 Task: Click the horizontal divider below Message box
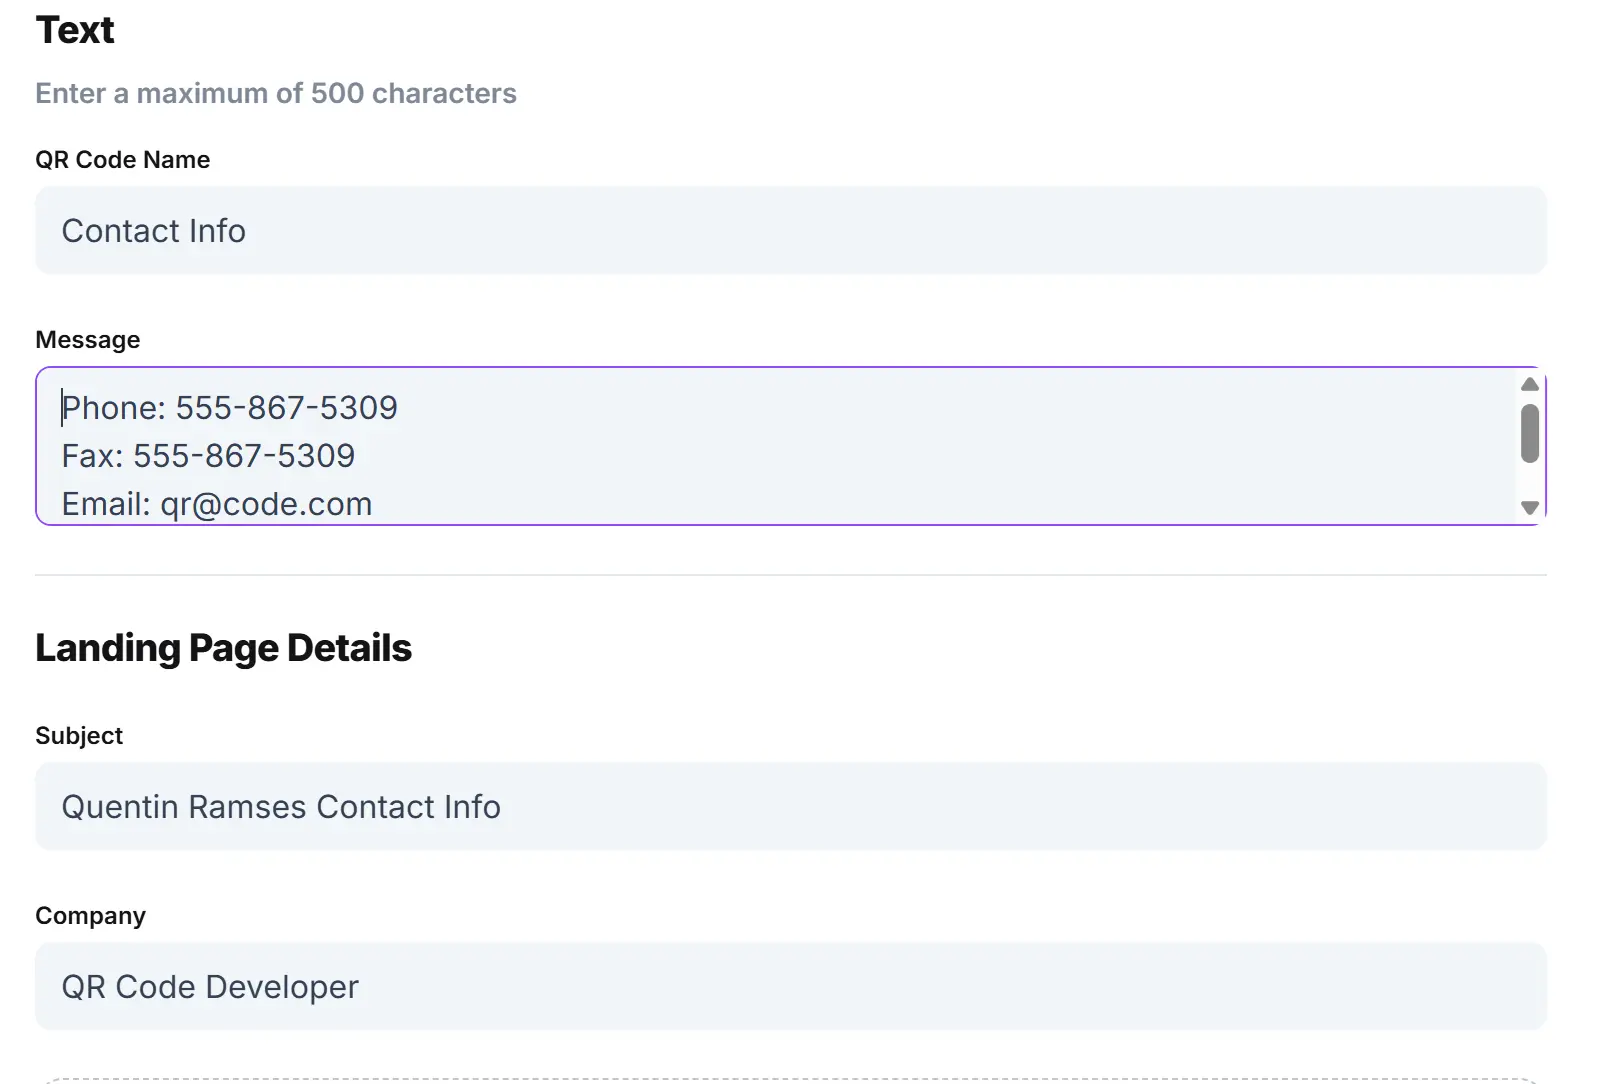(790, 575)
